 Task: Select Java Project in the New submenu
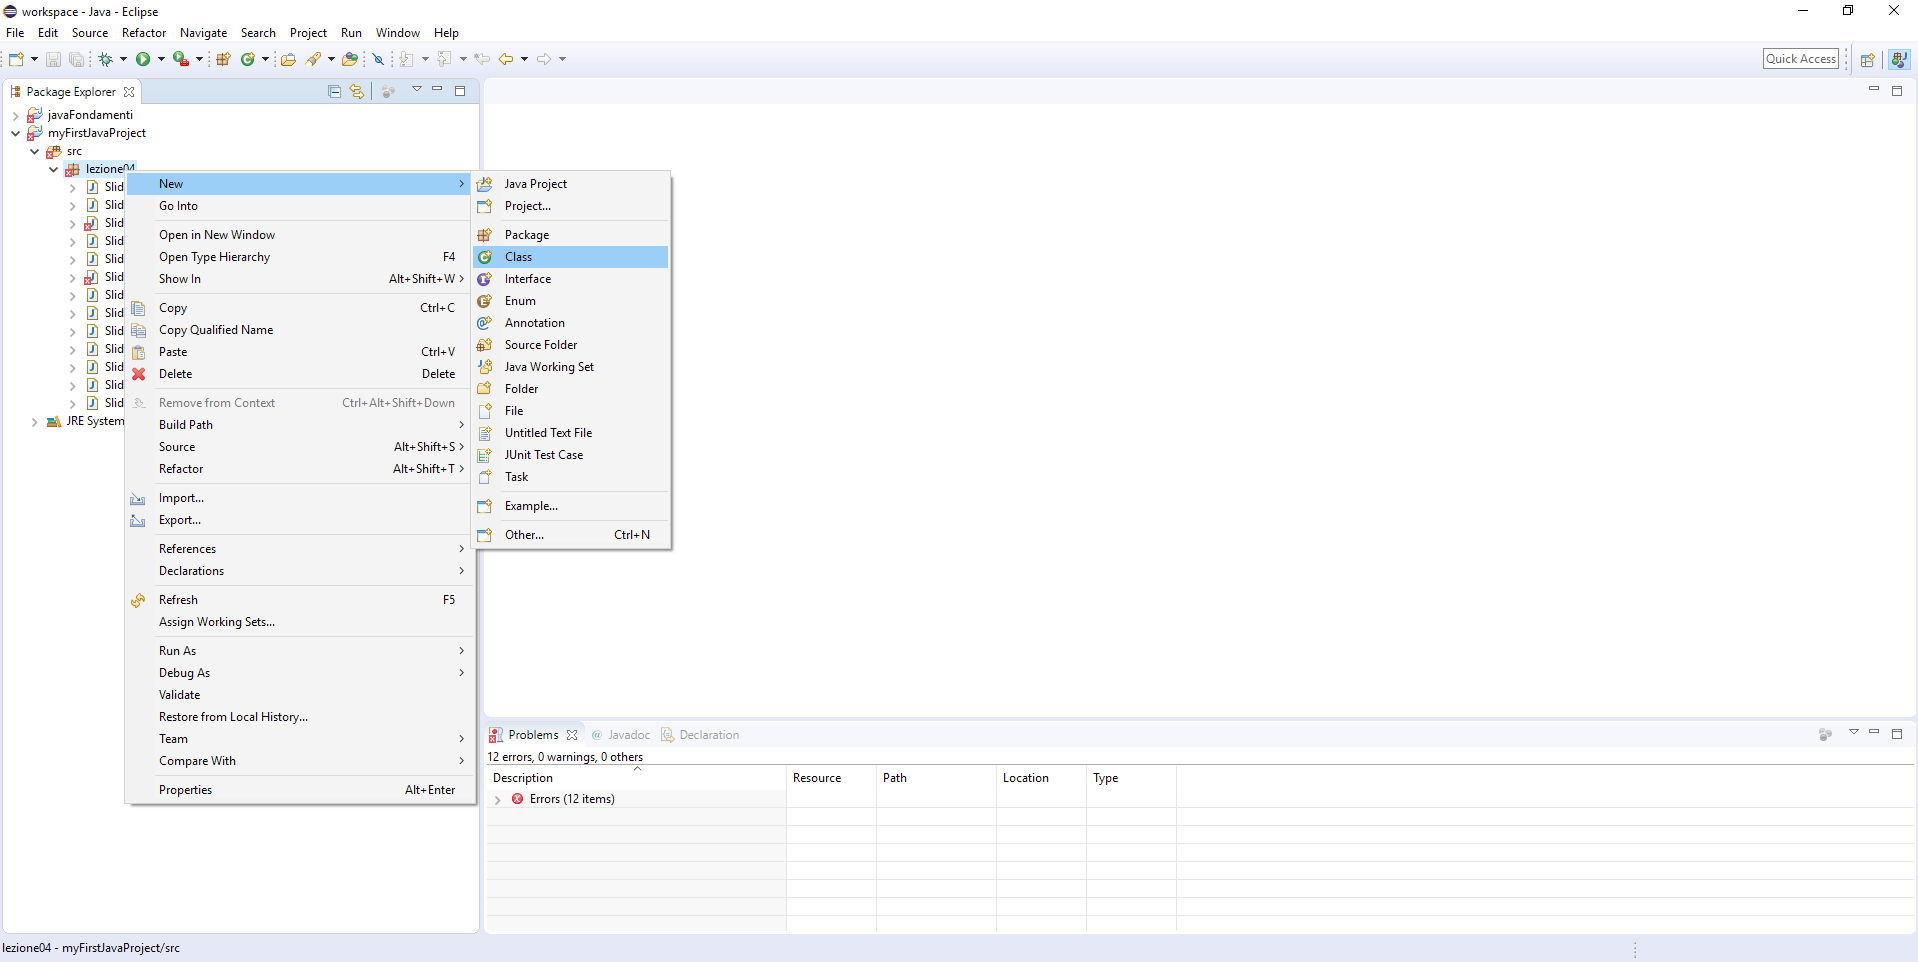tap(570, 184)
